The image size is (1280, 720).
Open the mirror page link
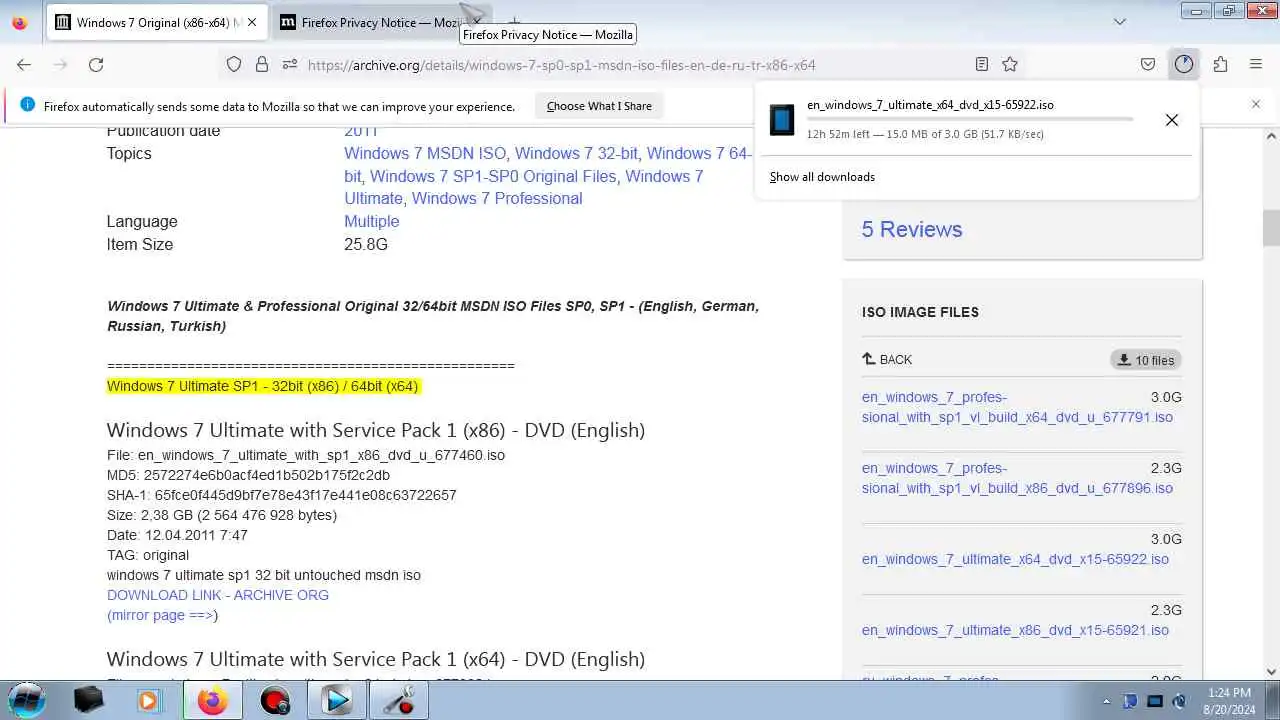160,615
